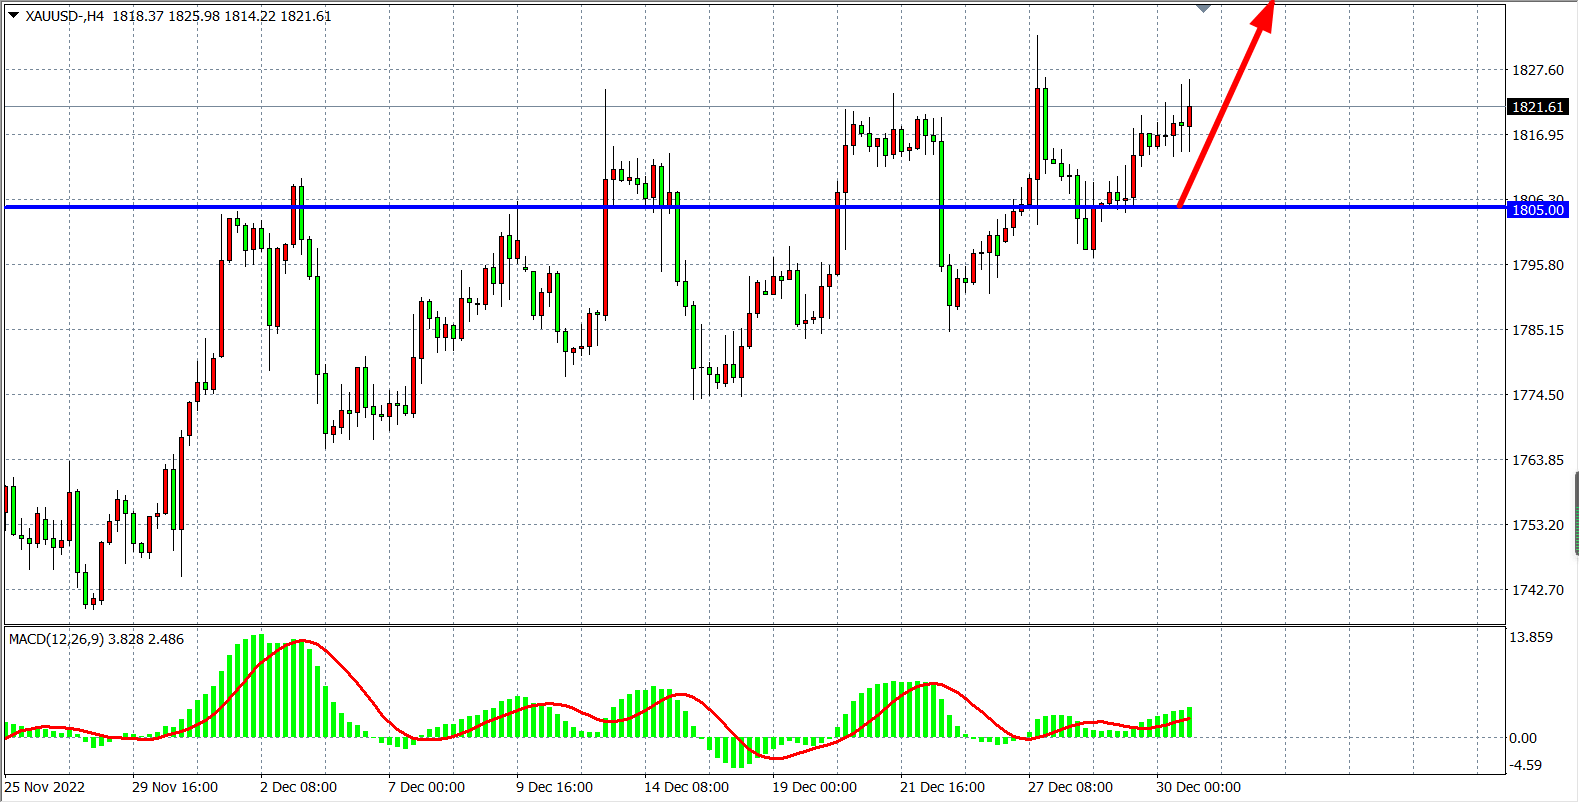
Task: Click the vertical scrollbar at right edge
Action: coord(1575,515)
